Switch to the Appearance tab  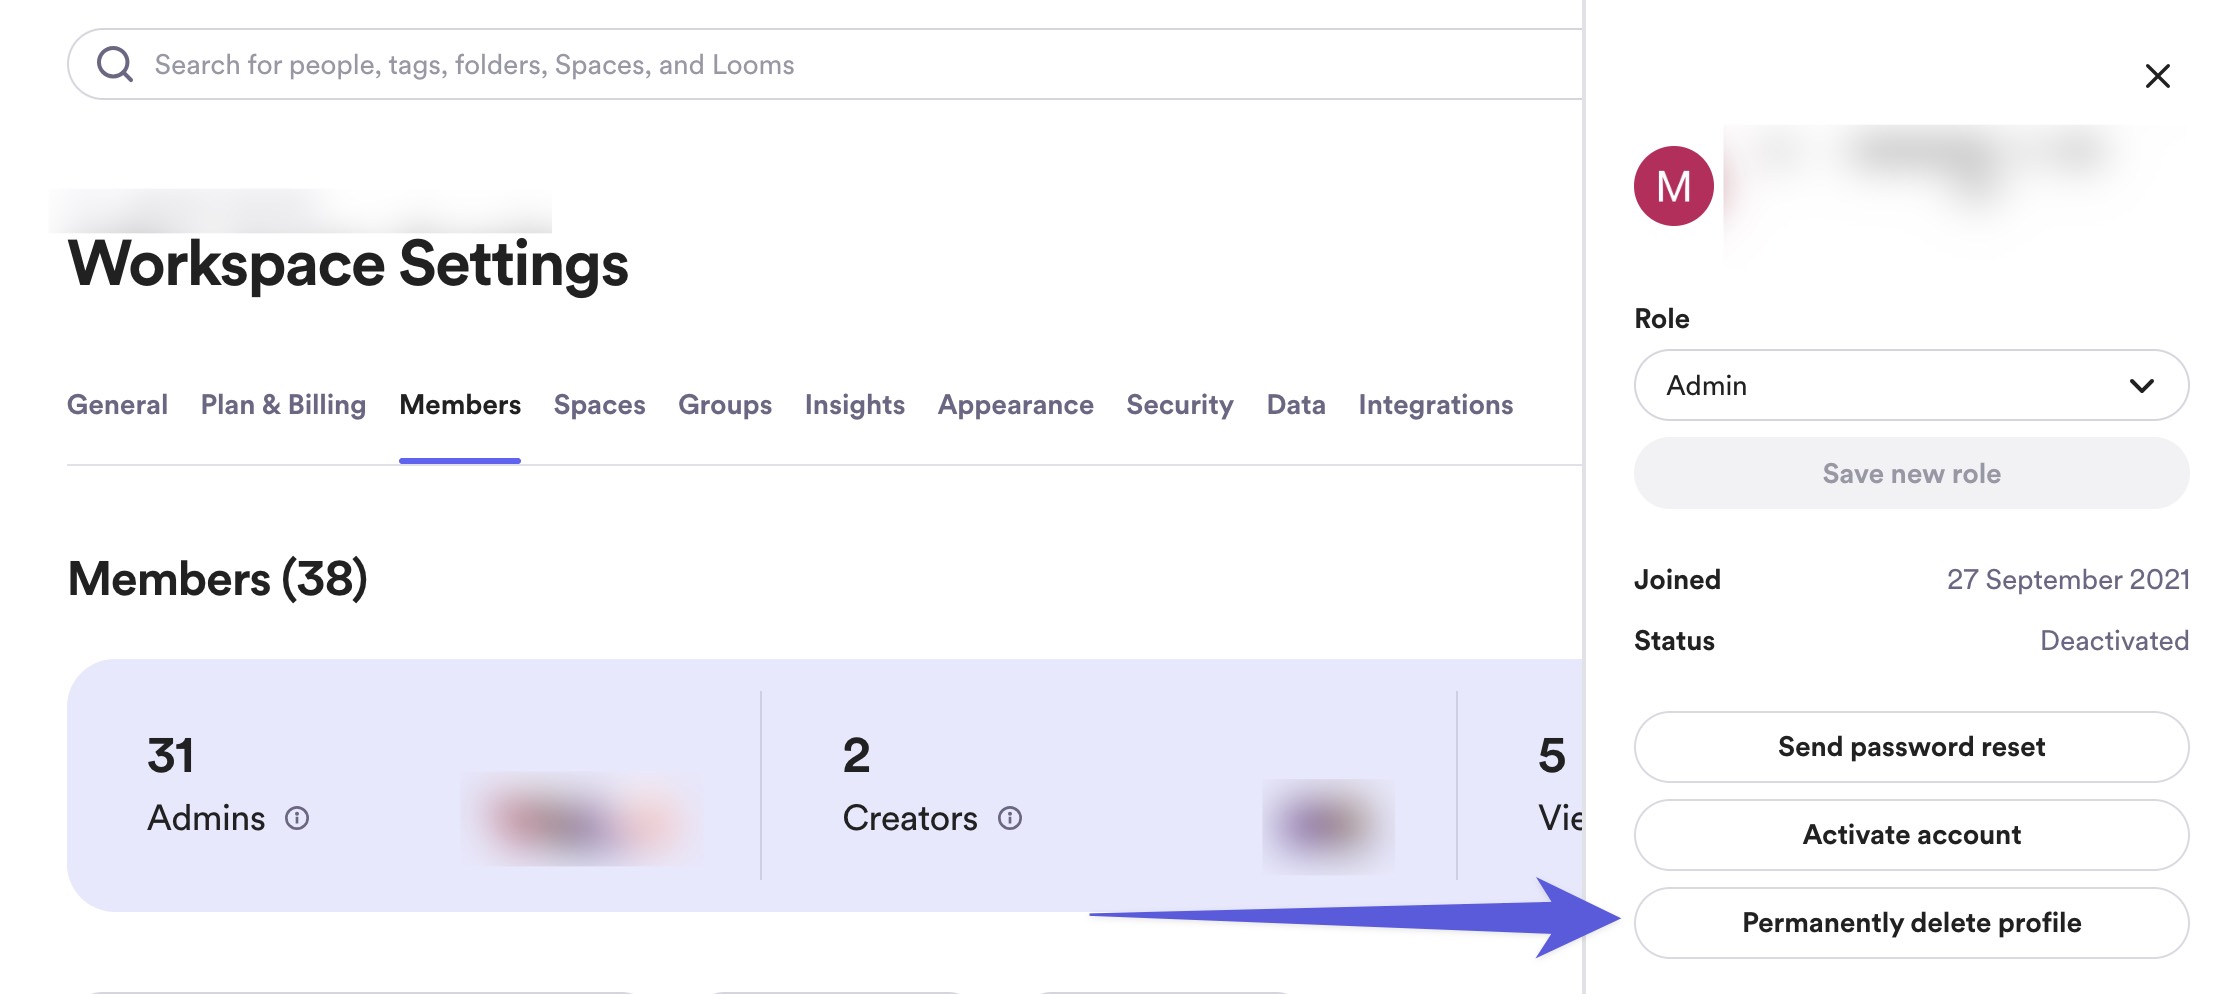click(x=1015, y=405)
